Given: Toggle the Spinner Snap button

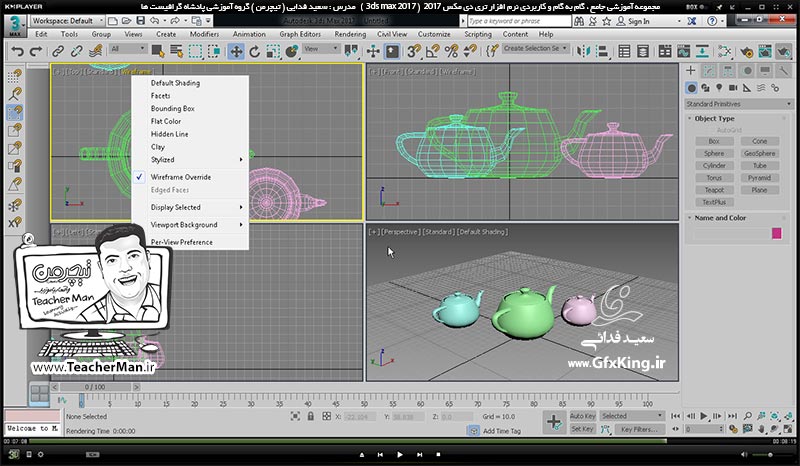Looking at the screenshot, I should tap(470, 52).
